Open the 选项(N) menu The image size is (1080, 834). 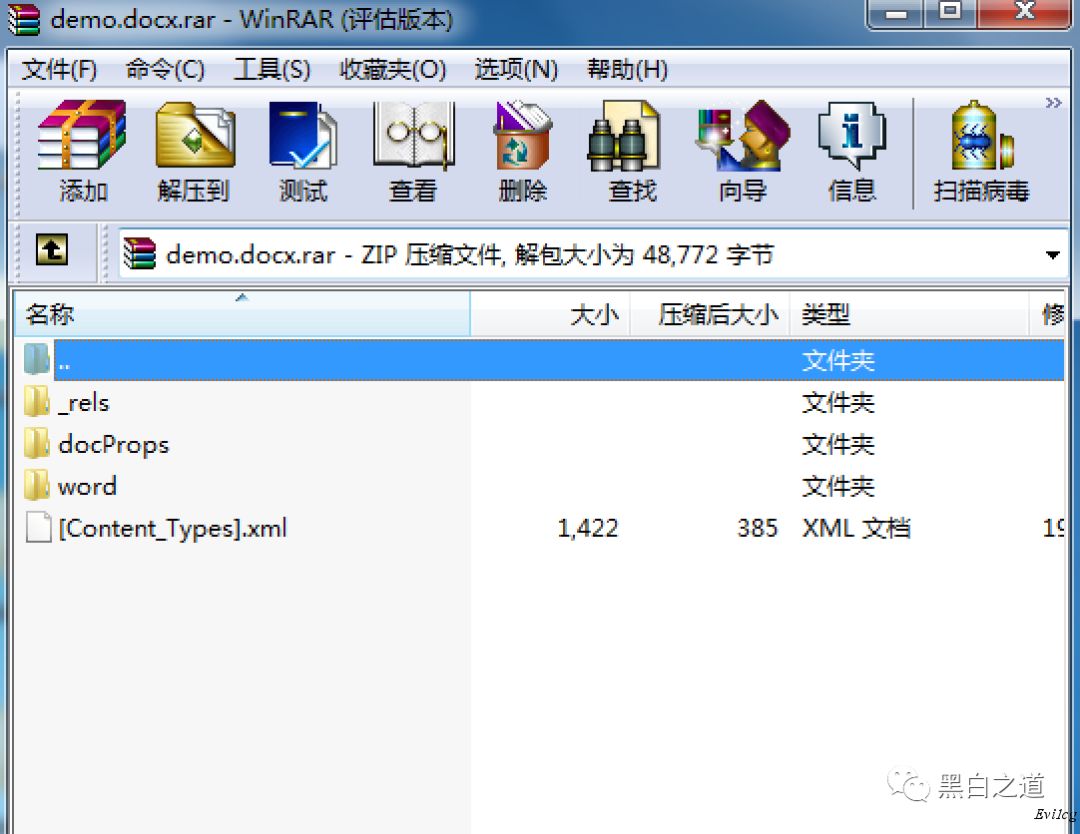point(516,69)
